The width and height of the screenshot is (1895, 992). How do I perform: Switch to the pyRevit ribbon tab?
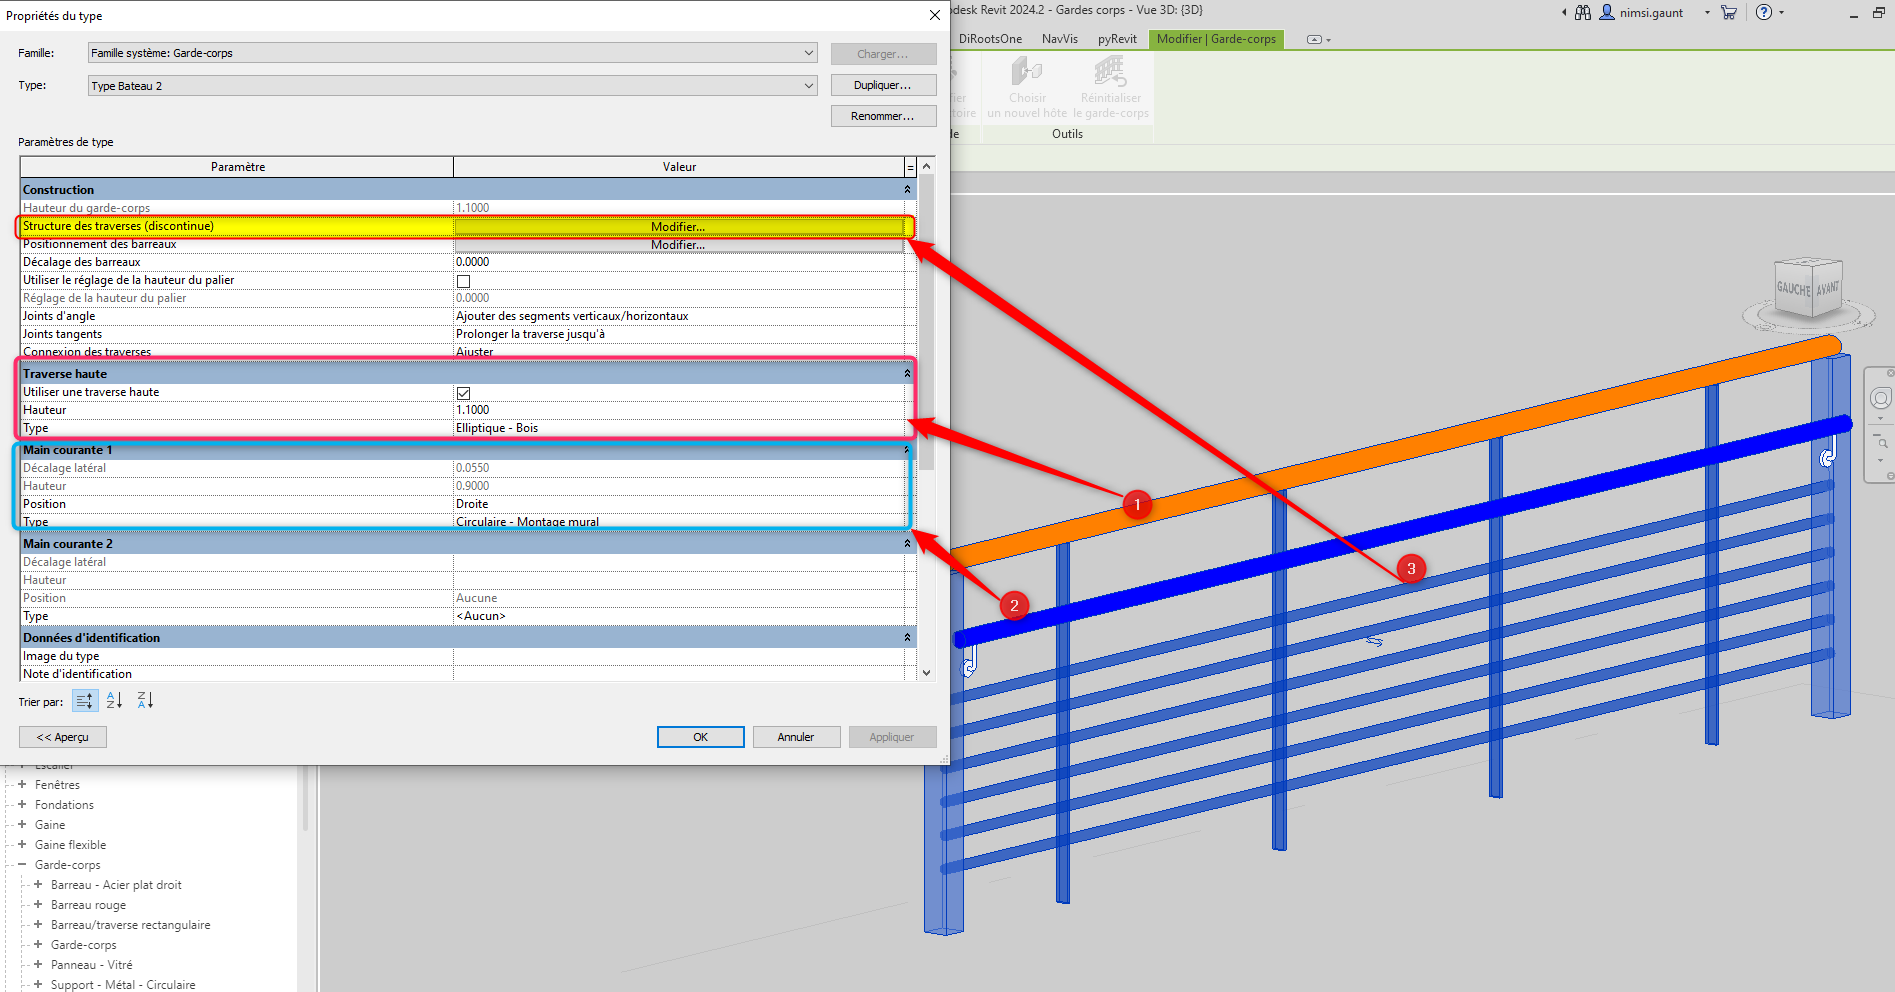1117,39
